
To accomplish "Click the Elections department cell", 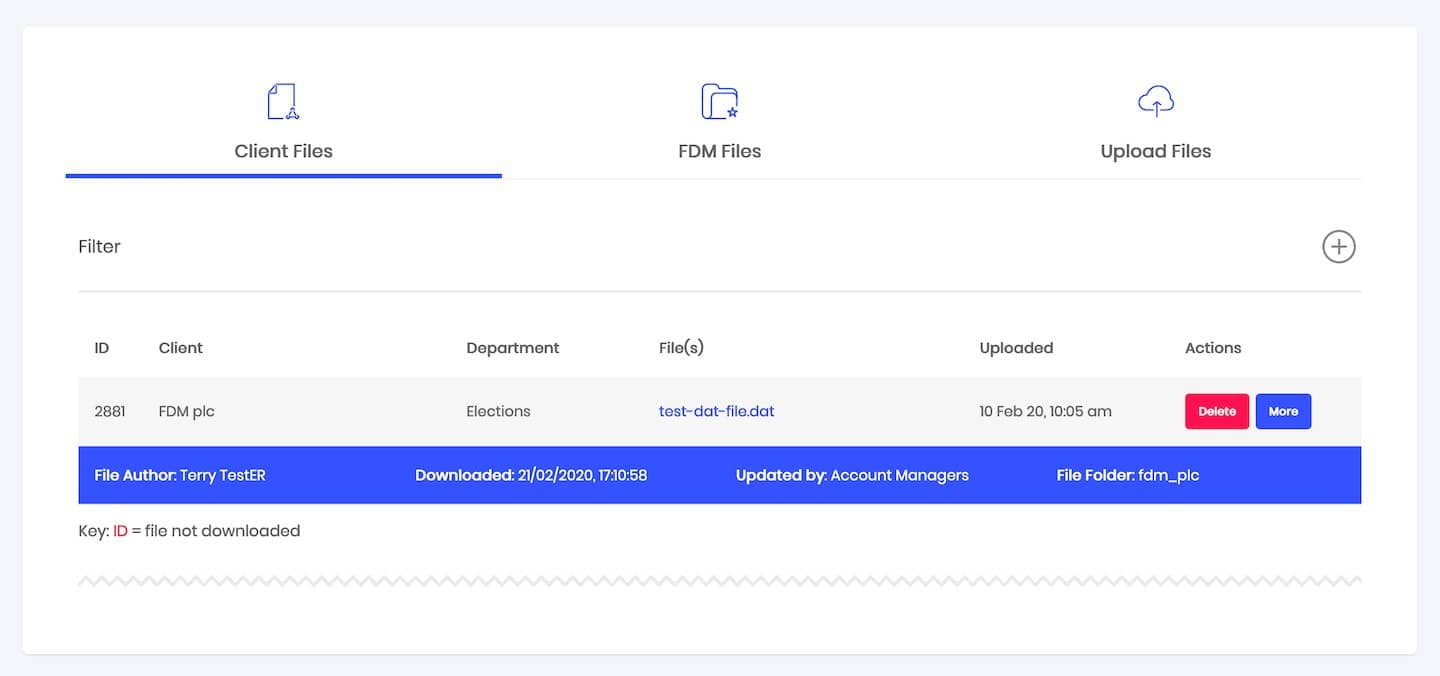I will tap(498, 411).
